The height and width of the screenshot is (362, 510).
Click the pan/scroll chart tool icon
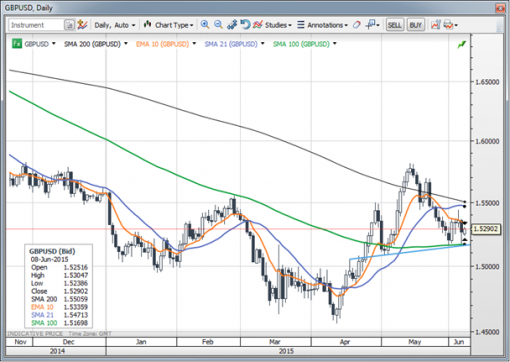232,25
